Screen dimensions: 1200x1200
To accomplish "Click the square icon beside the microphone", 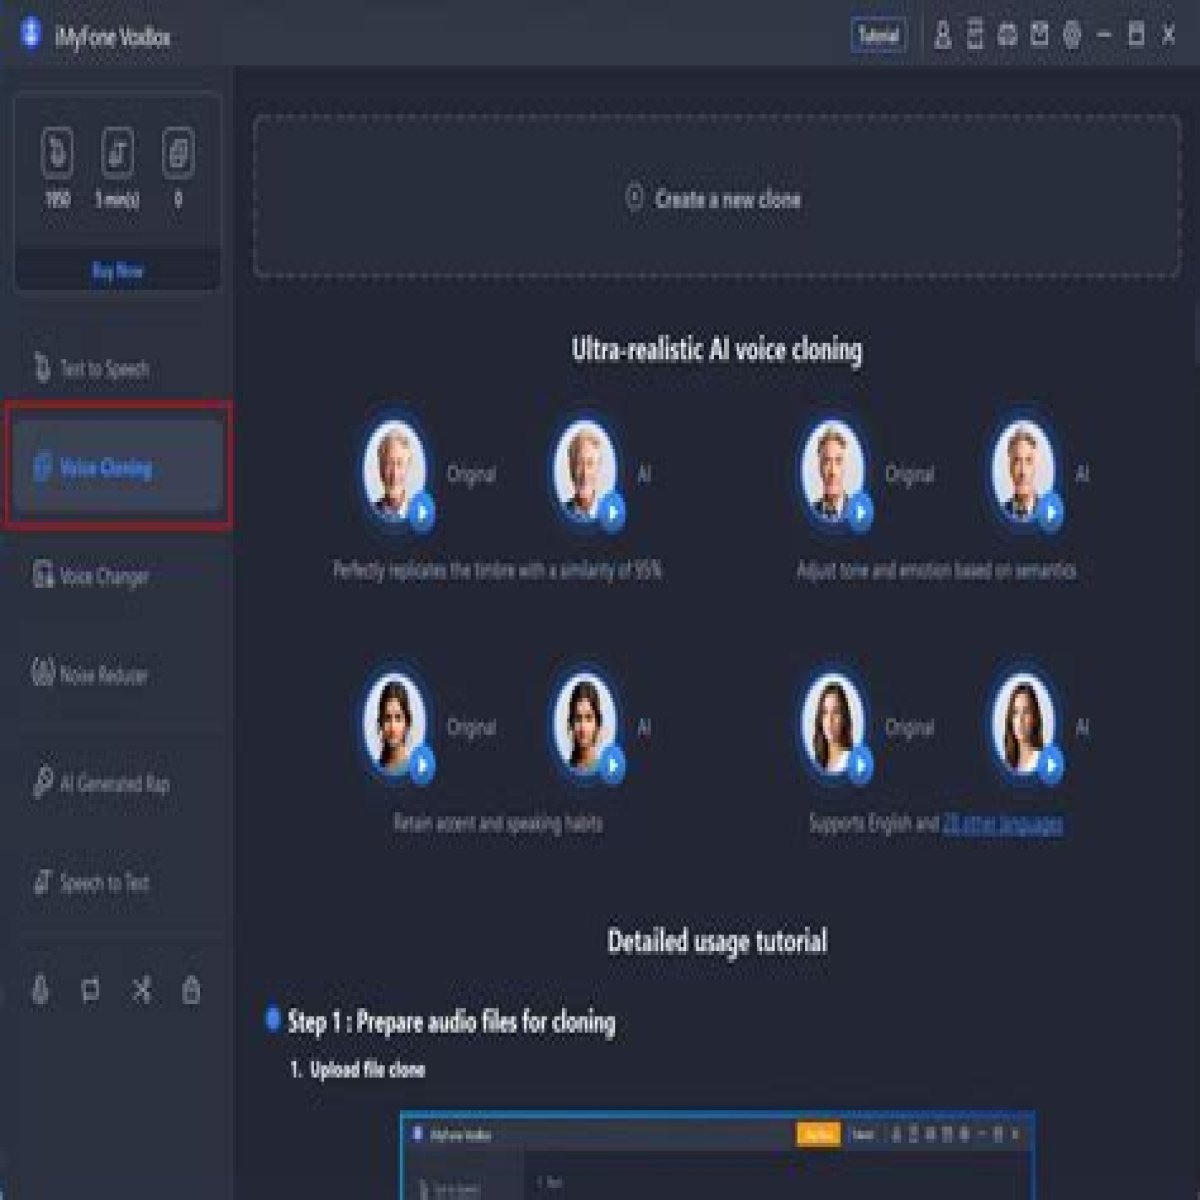I will tap(90, 990).
